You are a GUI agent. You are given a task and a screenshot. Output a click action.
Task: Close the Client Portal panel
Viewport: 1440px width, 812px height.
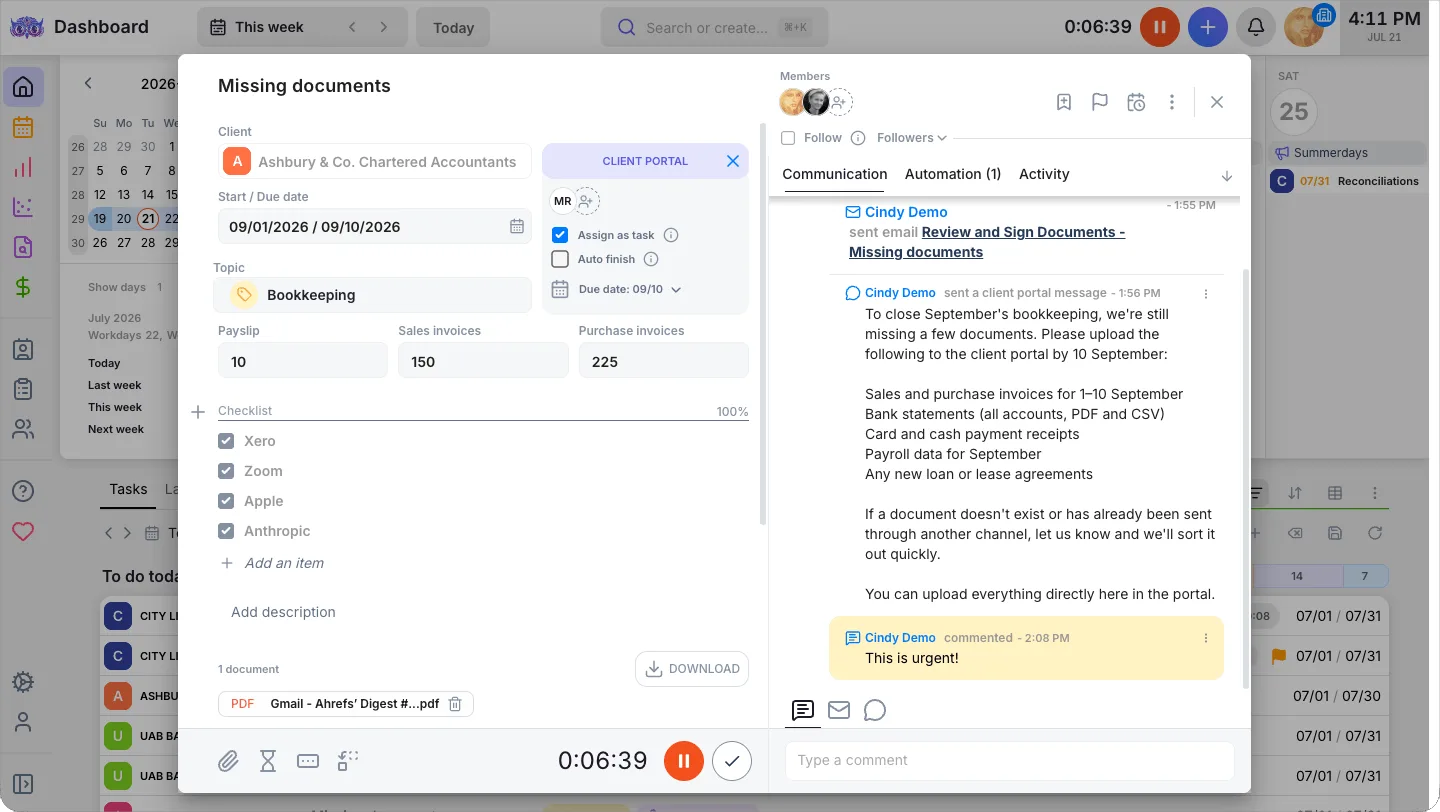pyautogui.click(x=733, y=161)
